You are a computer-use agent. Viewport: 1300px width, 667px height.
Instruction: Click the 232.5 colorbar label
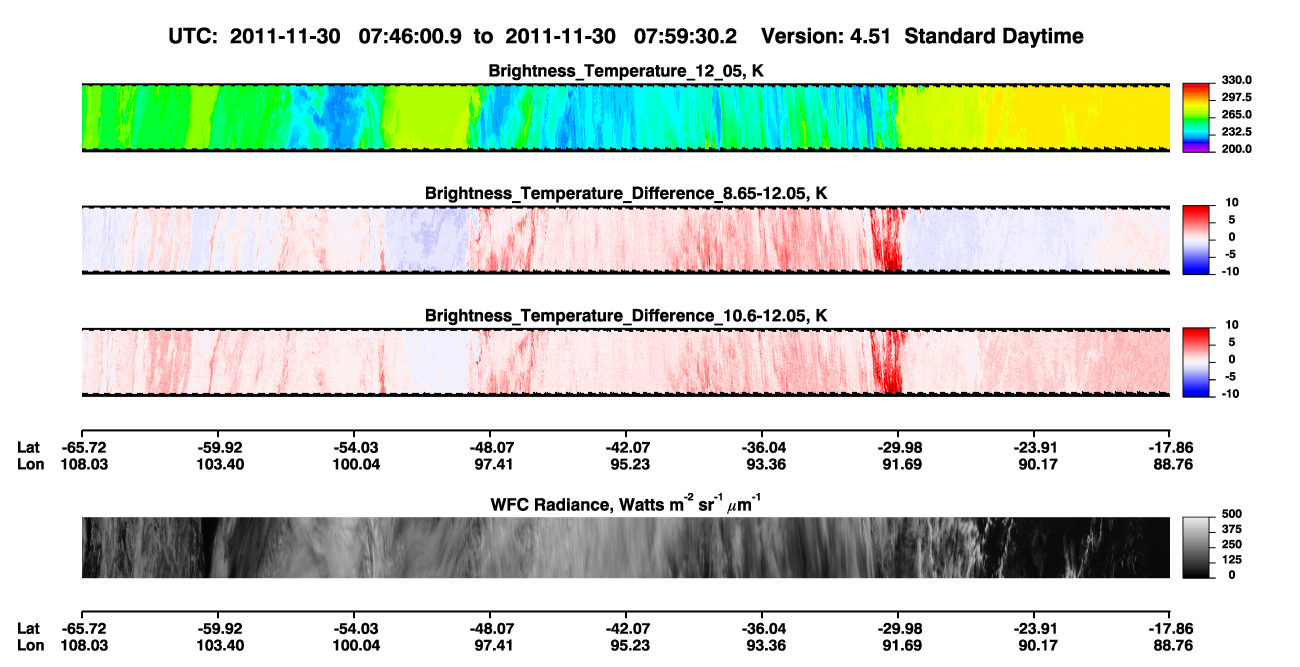pyautogui.click(x=1235, y=131)
